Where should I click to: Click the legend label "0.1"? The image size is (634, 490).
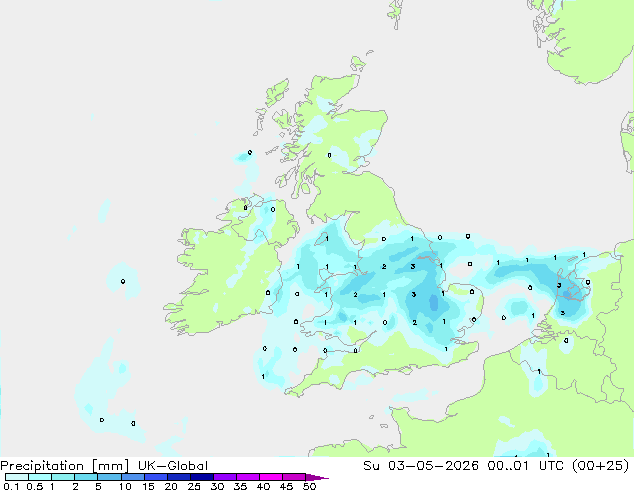11,486
